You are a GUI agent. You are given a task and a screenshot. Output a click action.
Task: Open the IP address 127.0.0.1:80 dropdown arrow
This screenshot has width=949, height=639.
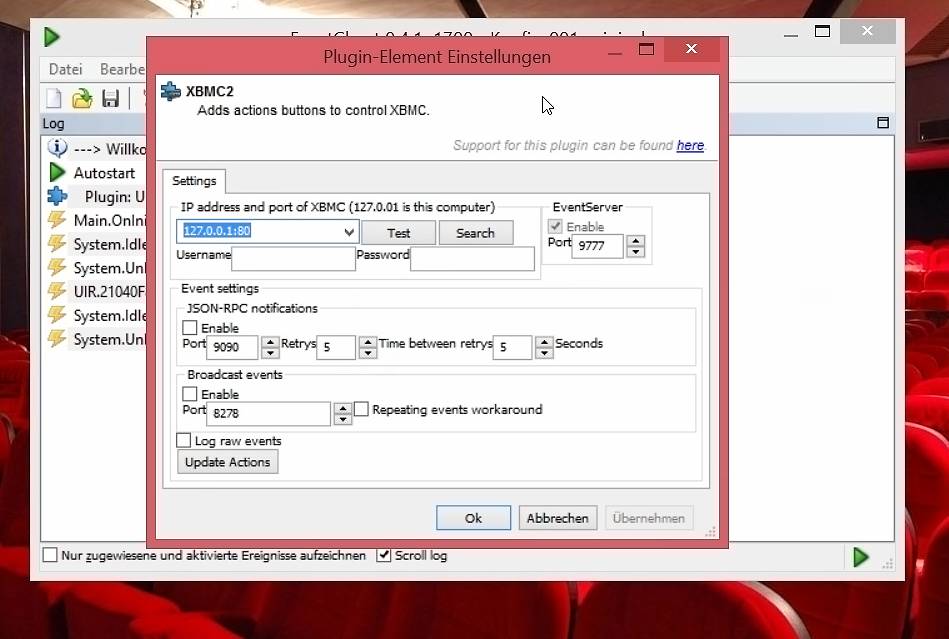(349, 232)
